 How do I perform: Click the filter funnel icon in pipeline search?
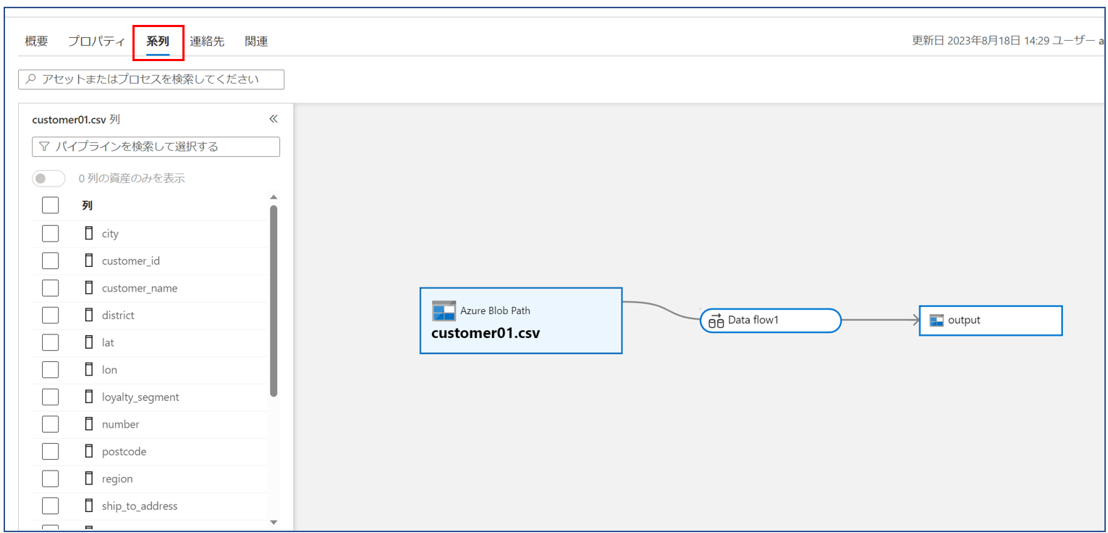(x=44, y=147)
